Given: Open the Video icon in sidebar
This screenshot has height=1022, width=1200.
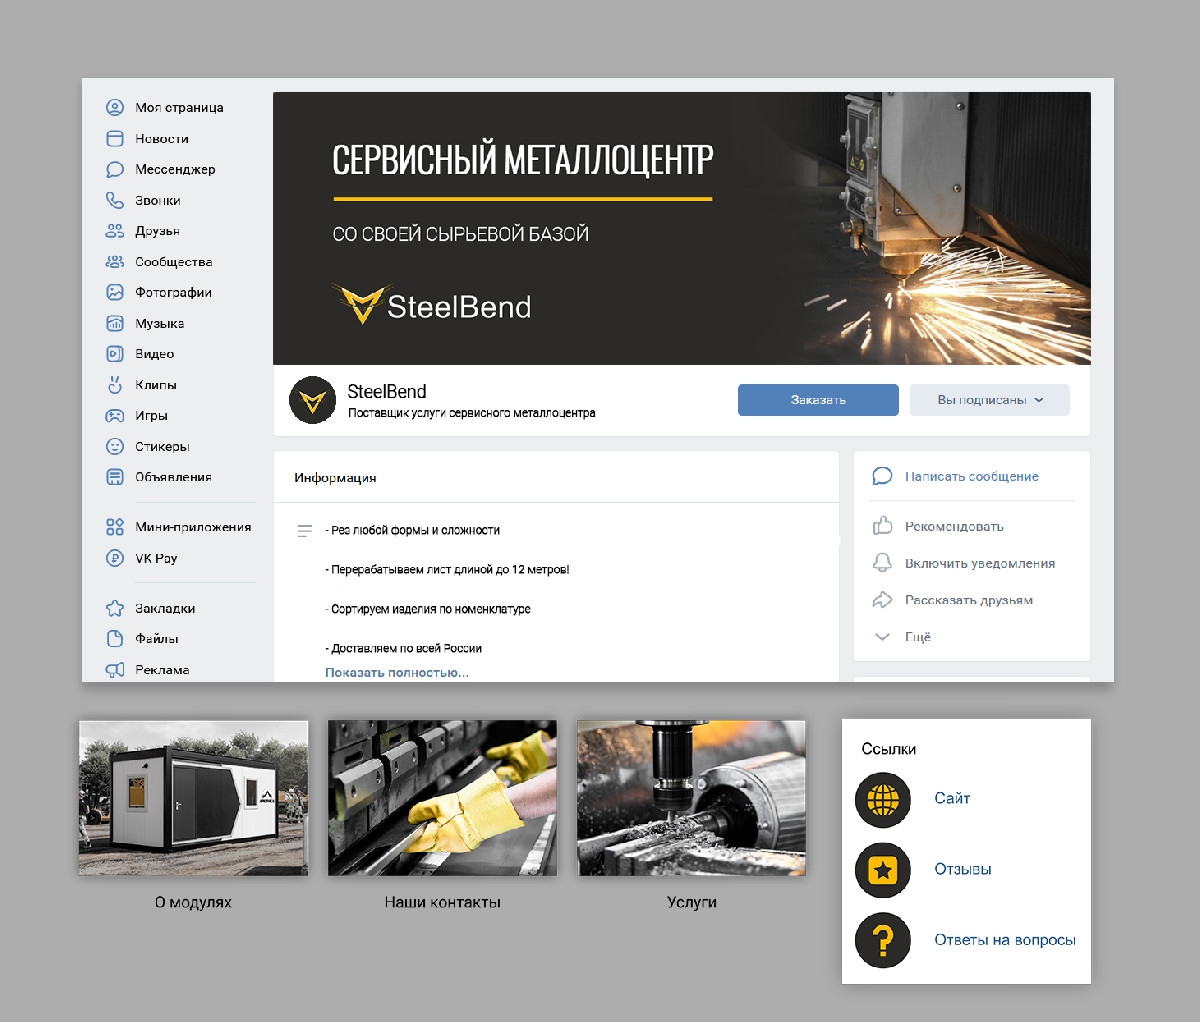Looking at the screenshot, I should [x=115, y=354].
